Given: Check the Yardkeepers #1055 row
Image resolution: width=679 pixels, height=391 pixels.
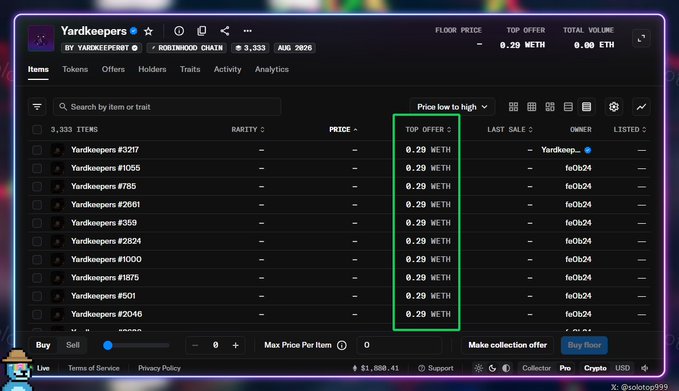Looking at the screenshot, I should coord(37,168).
